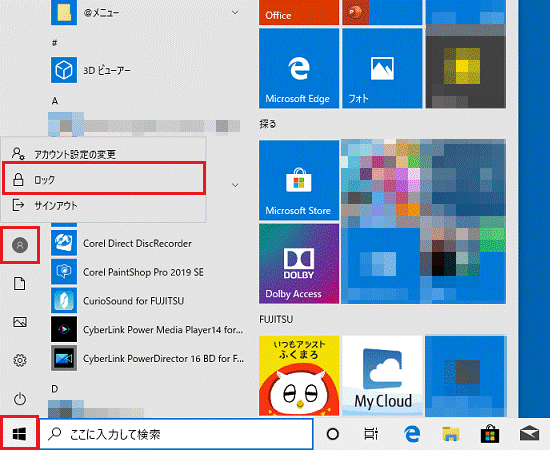Open the いつもアシスト ふくまろ tile
Screen dimensions: 550x450
point(299,376)
